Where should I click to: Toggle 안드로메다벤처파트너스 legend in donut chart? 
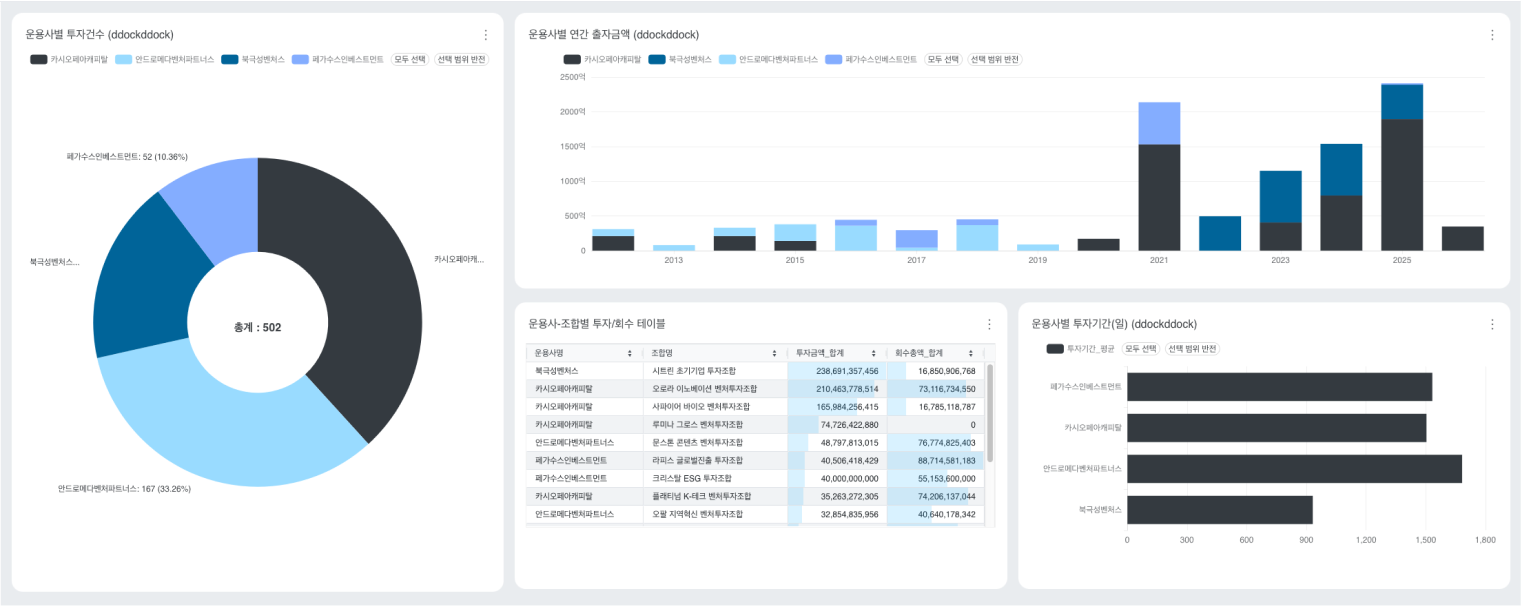click(x=165, y=60)
